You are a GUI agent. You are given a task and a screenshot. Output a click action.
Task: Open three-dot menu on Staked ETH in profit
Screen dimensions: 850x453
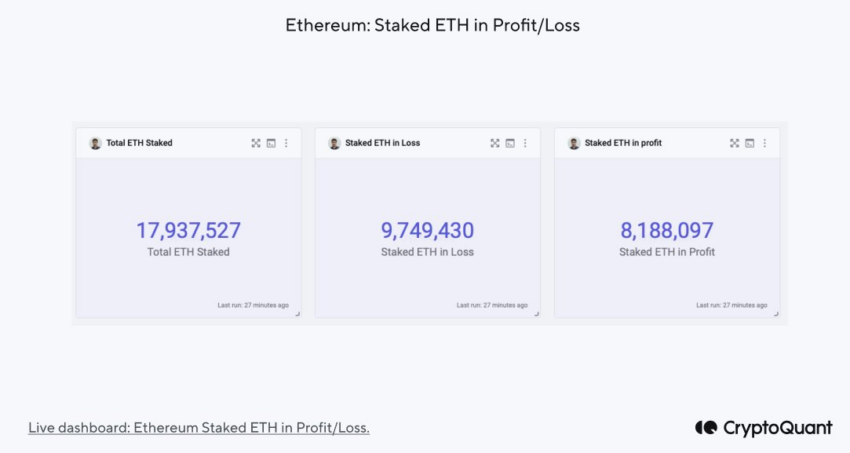pyautogui.click(x=765, y=143)
